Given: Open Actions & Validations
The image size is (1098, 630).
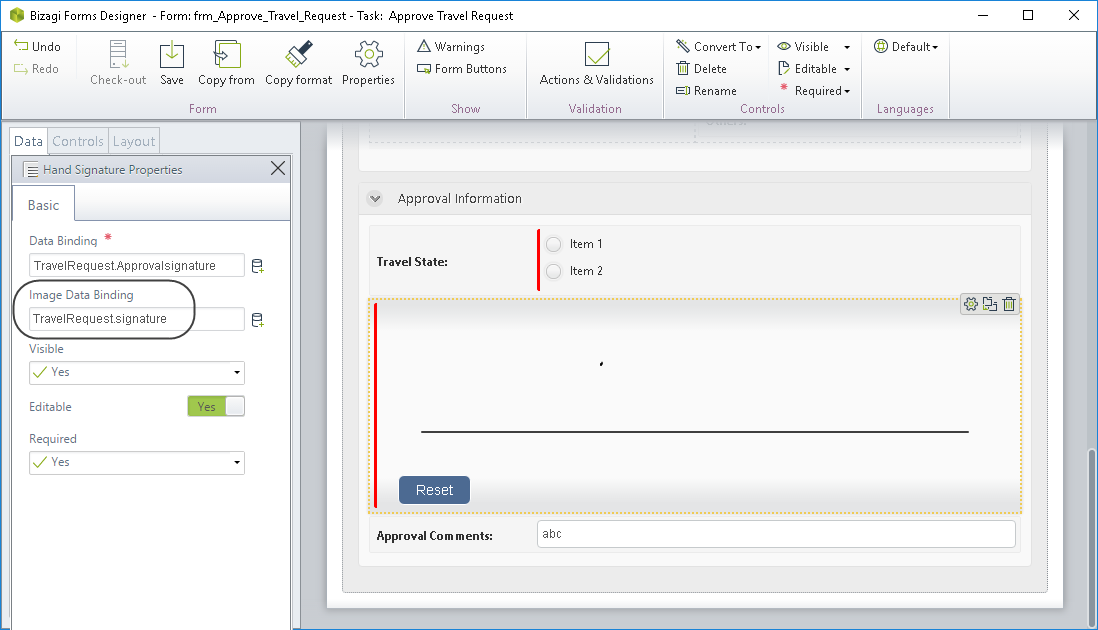Looking at the screenshot, I should pyautogui.click(x=597, y=63).
